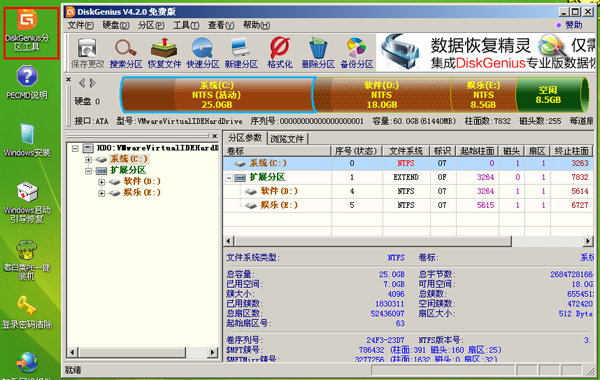Expand the 软件(D:) tree node
The image size is (600, 380).
pyautogui.click(x=101, y=182)
